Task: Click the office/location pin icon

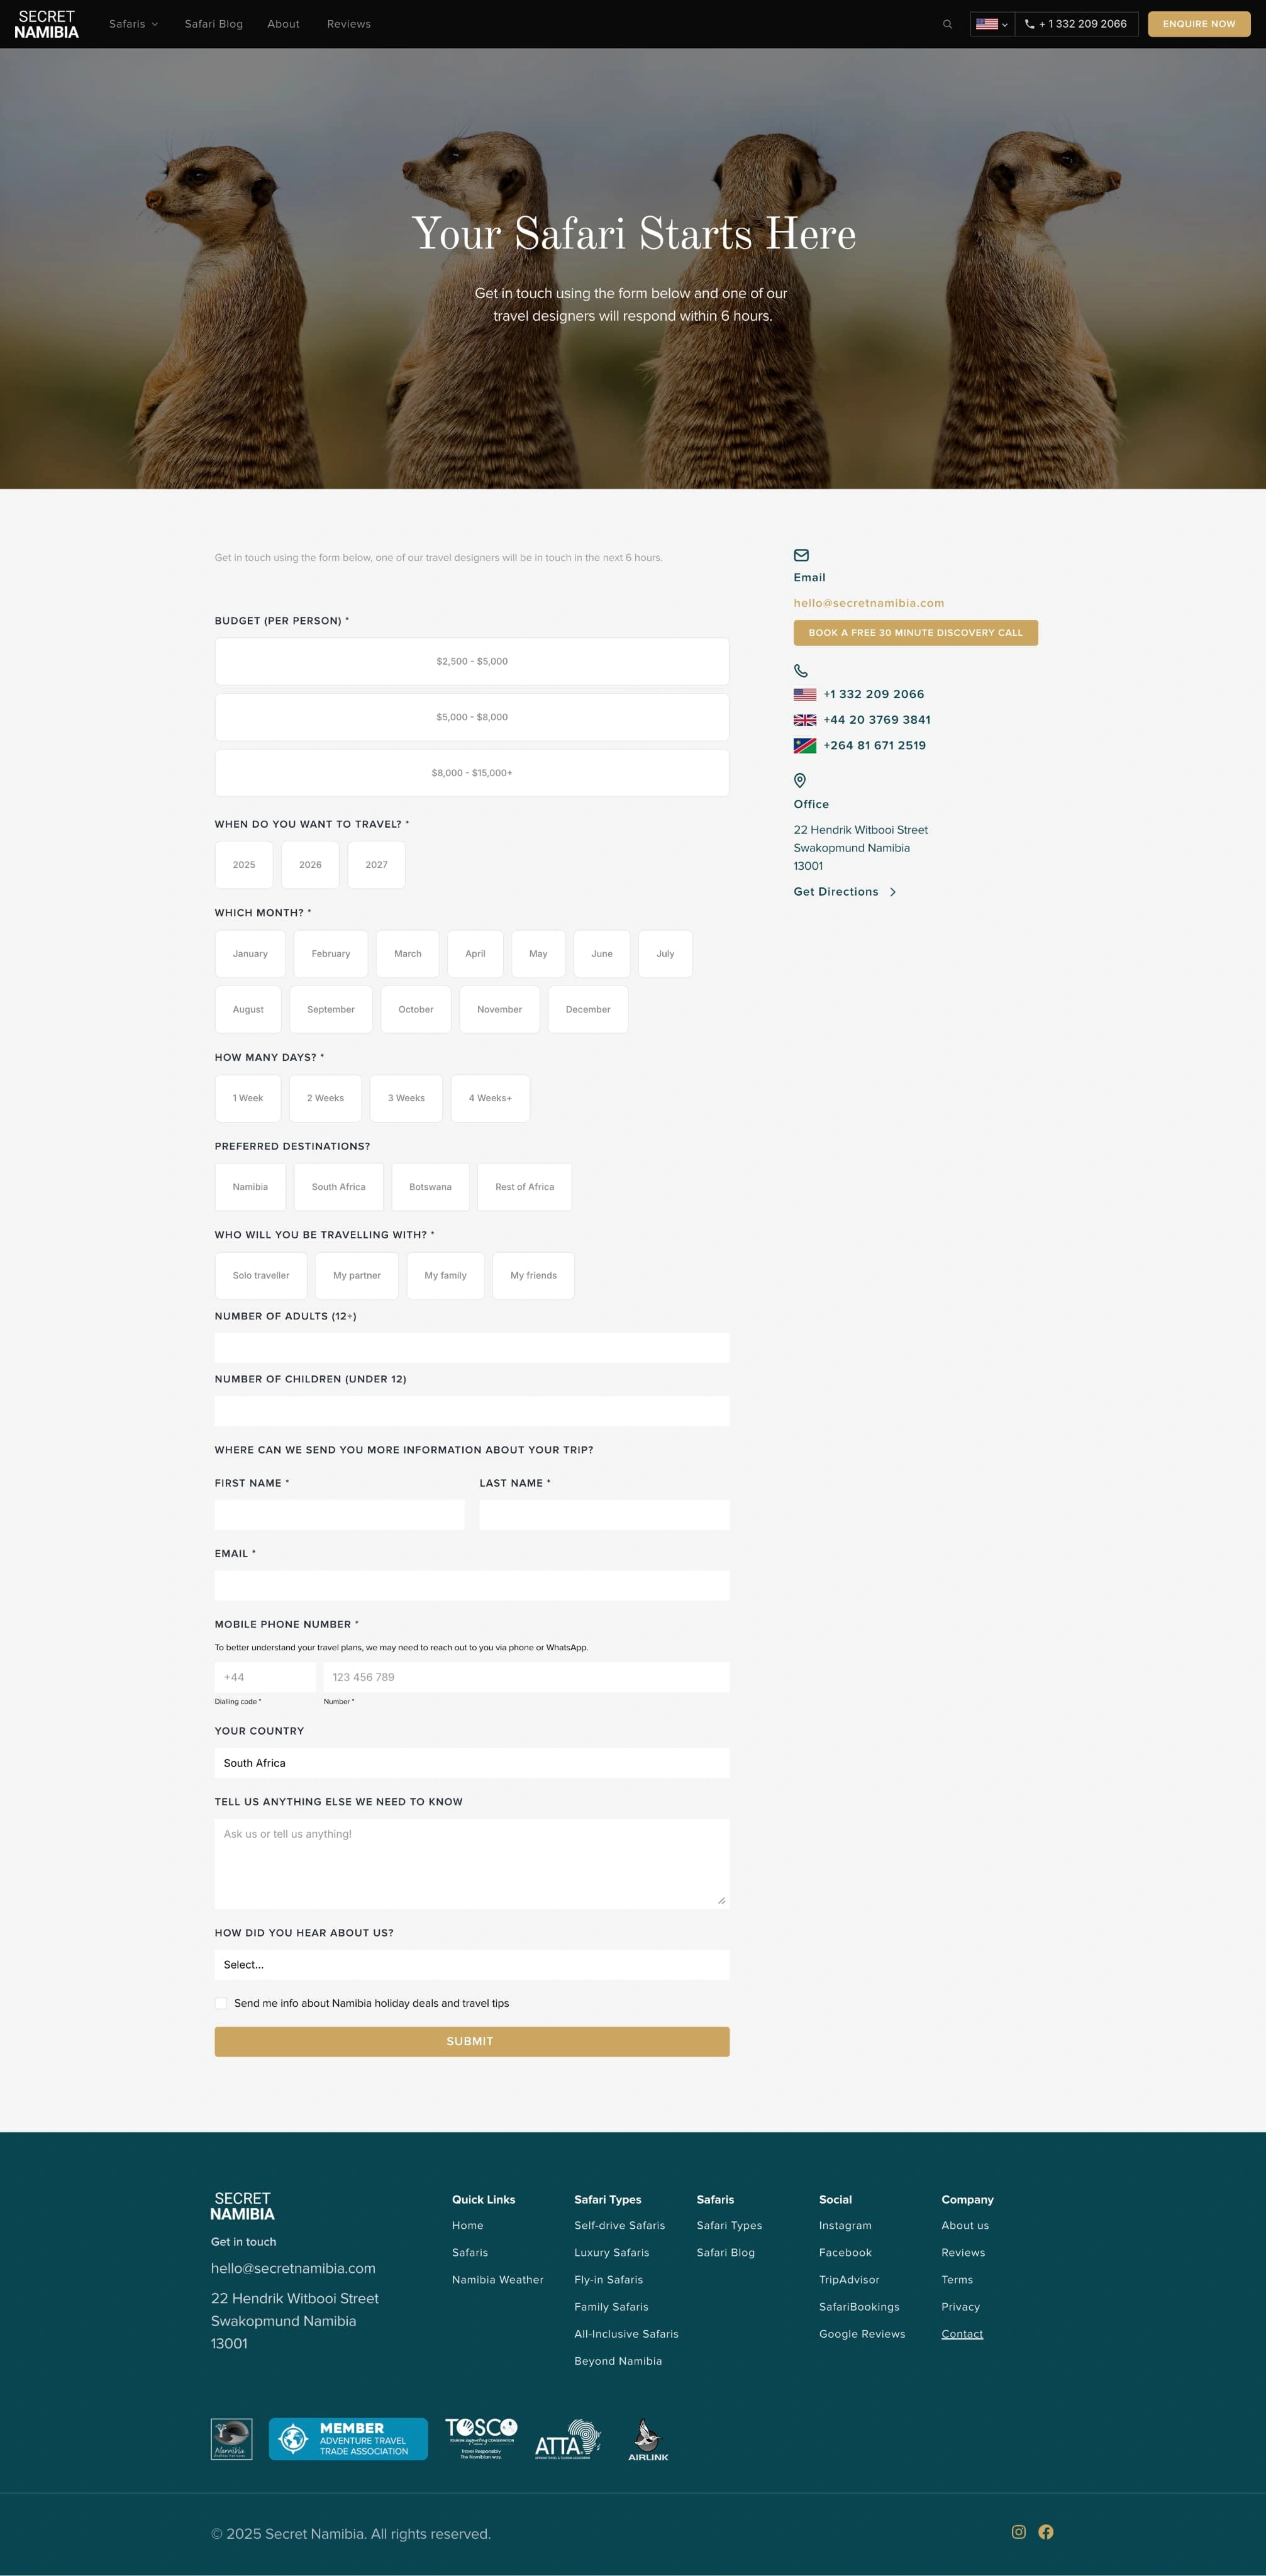Action: [x=801, y=779]
